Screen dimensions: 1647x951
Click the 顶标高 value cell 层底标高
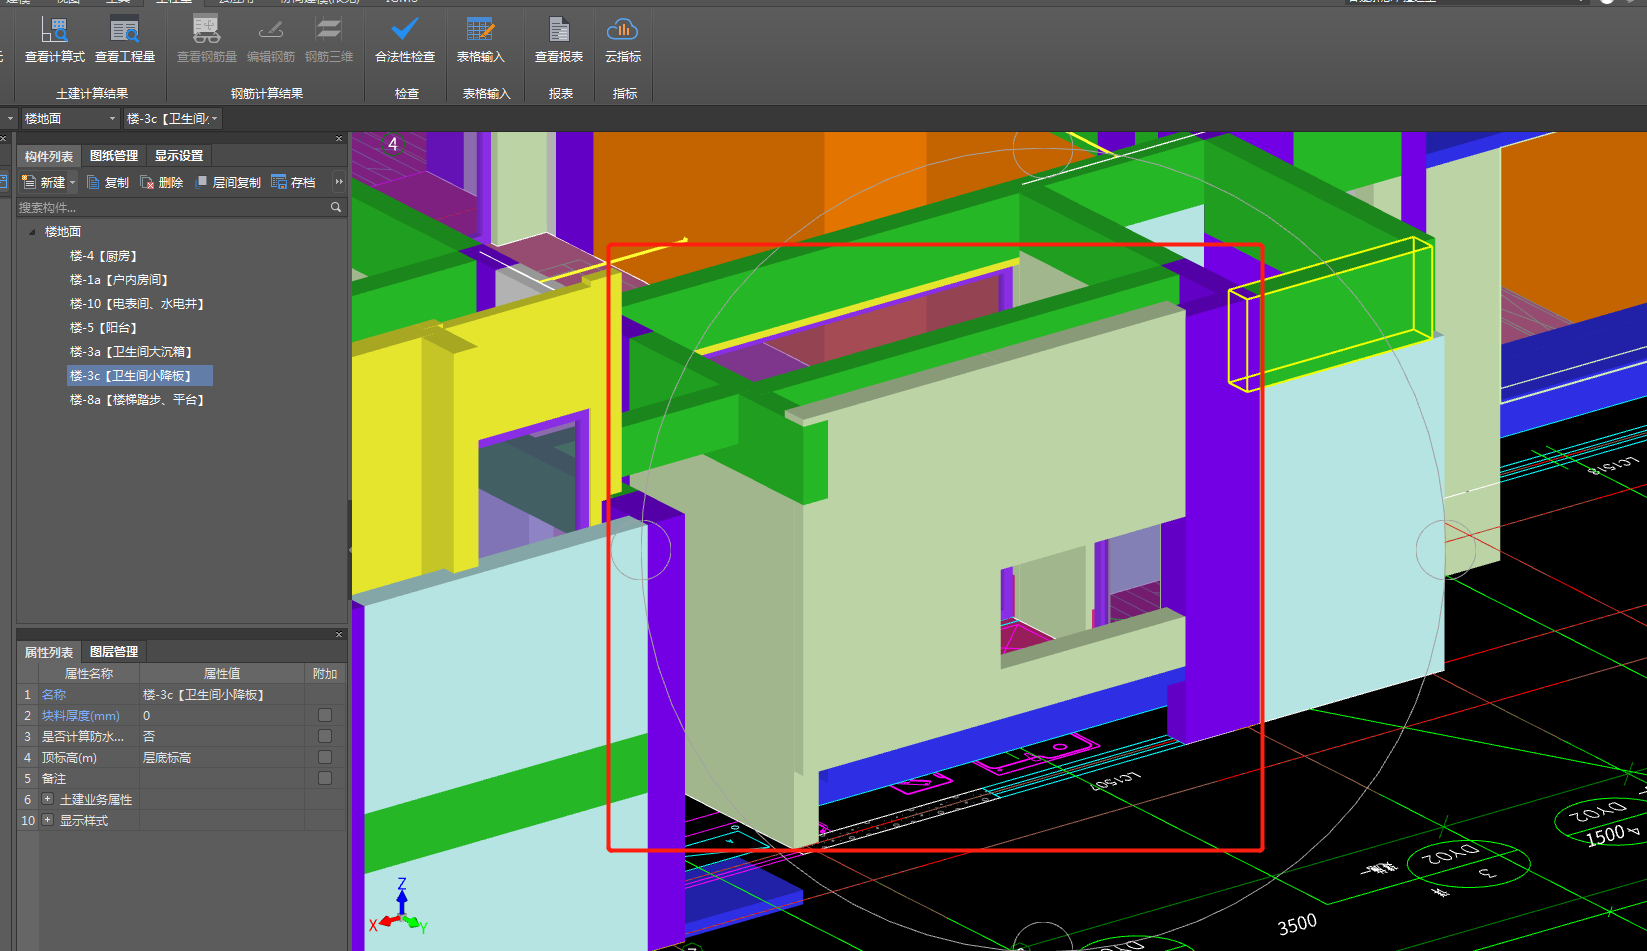click(221, 757)
